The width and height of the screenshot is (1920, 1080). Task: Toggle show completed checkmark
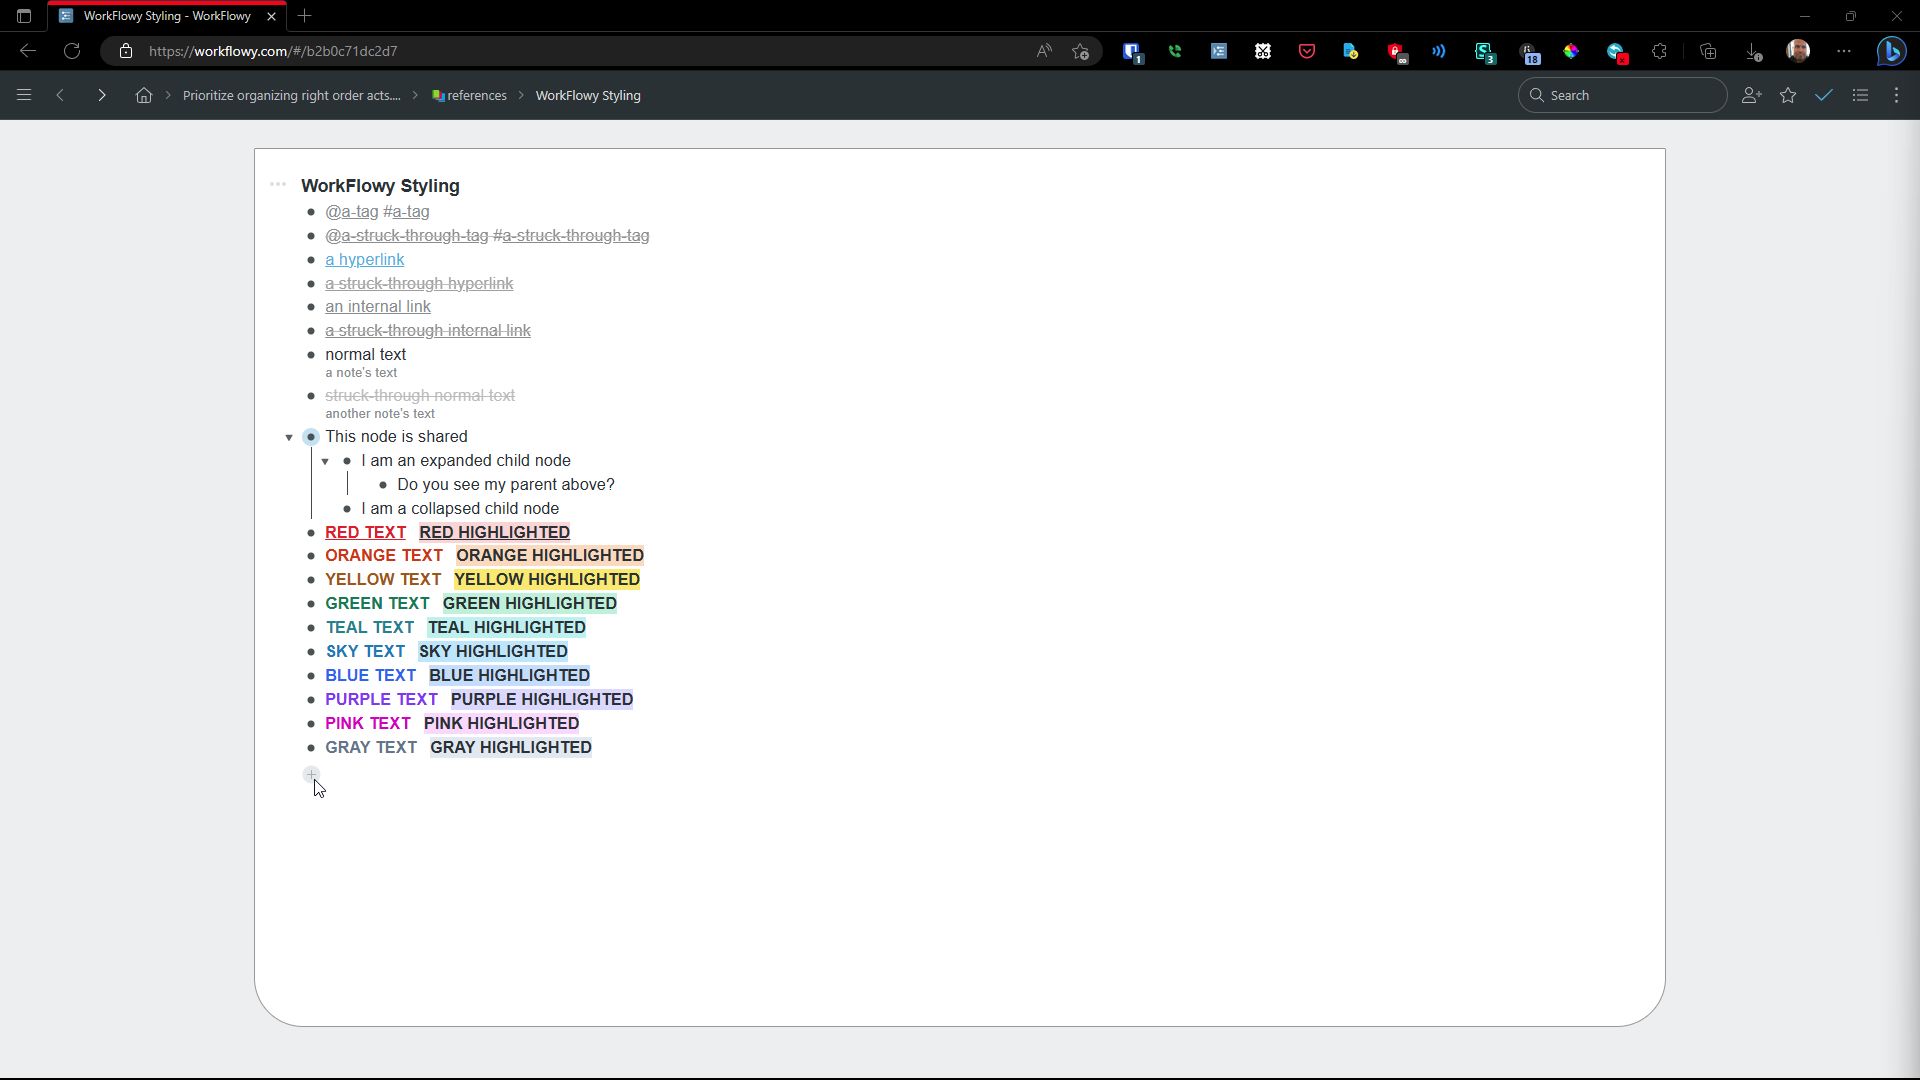pos(1824,95)
